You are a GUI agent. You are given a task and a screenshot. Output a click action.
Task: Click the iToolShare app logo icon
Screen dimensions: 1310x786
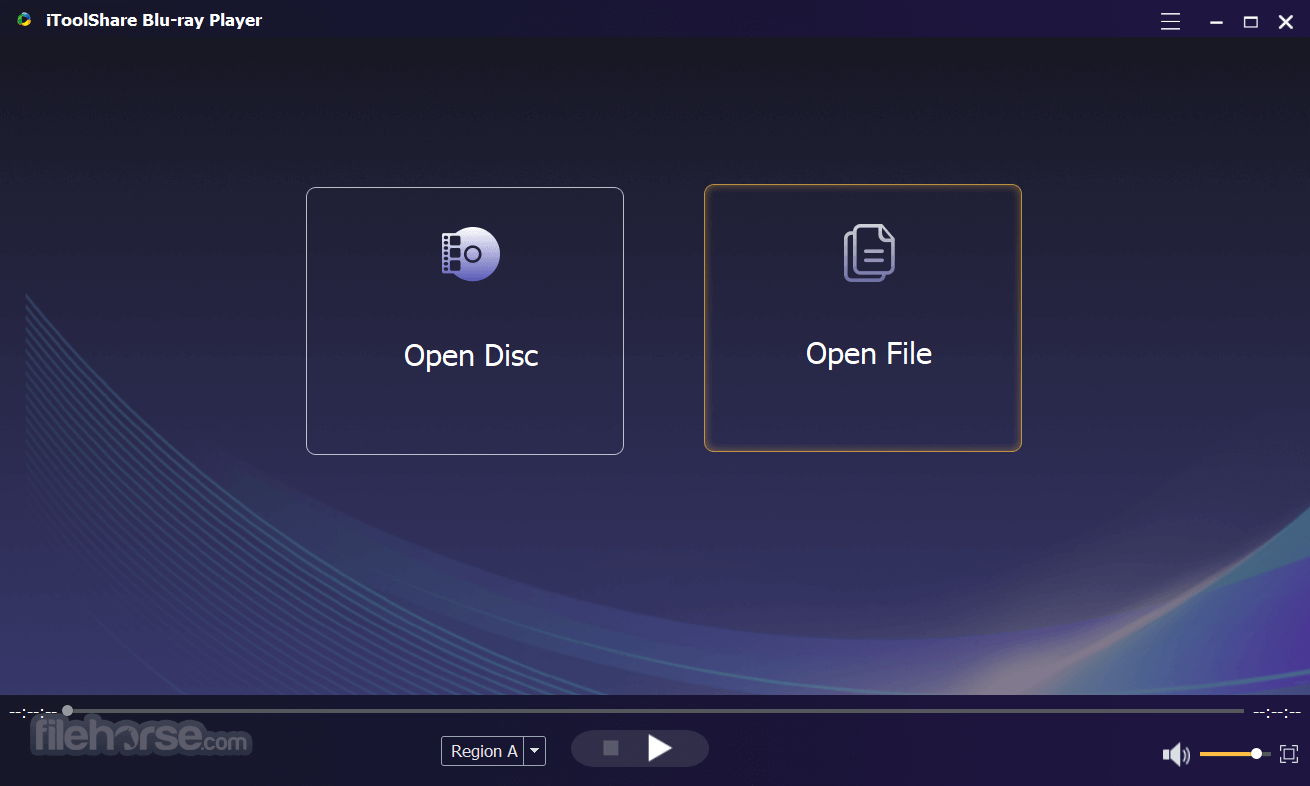pos(24,20)
